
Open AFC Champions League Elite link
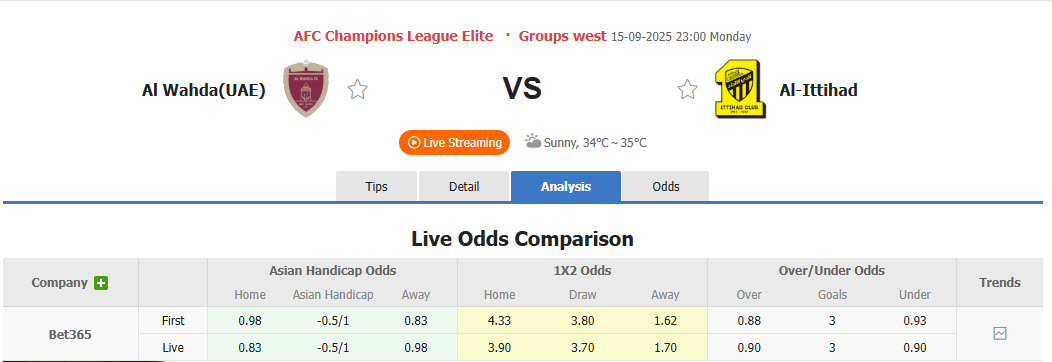tap(393, 36)
